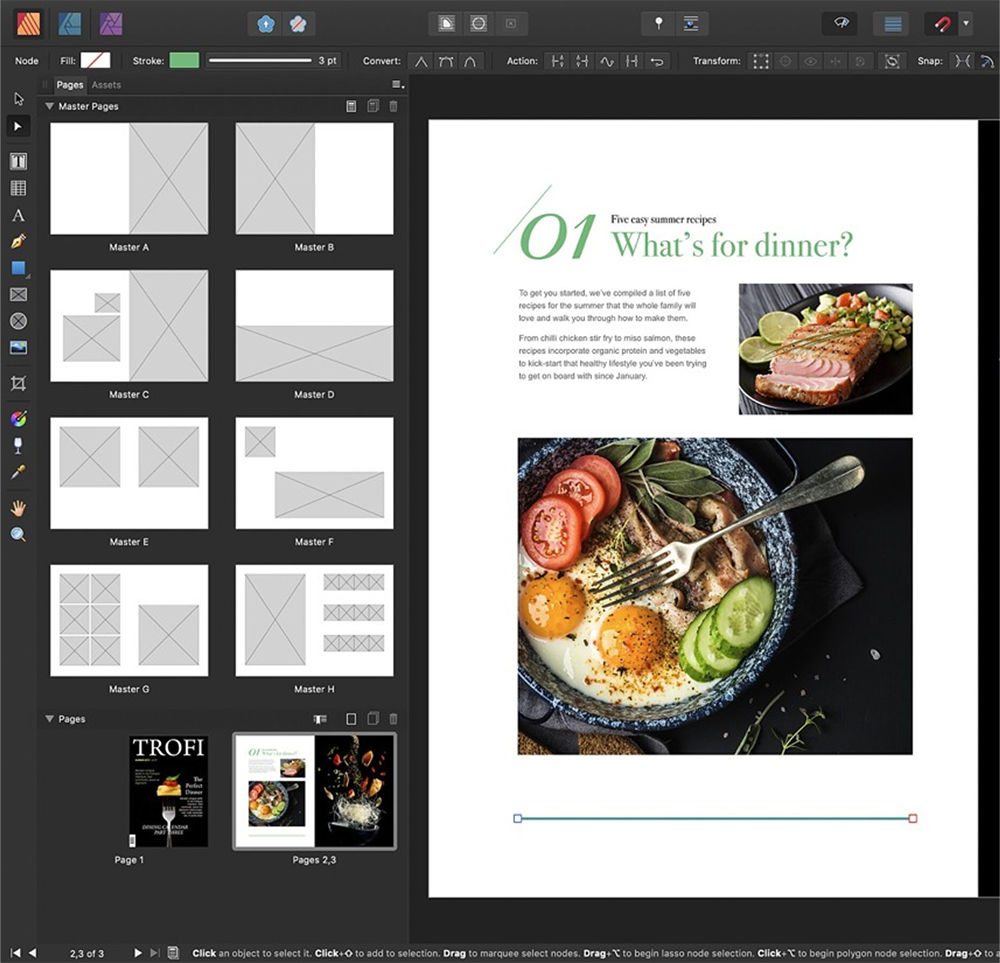
Task: Select the Artistic Text tool
Action: pos(18,216)
